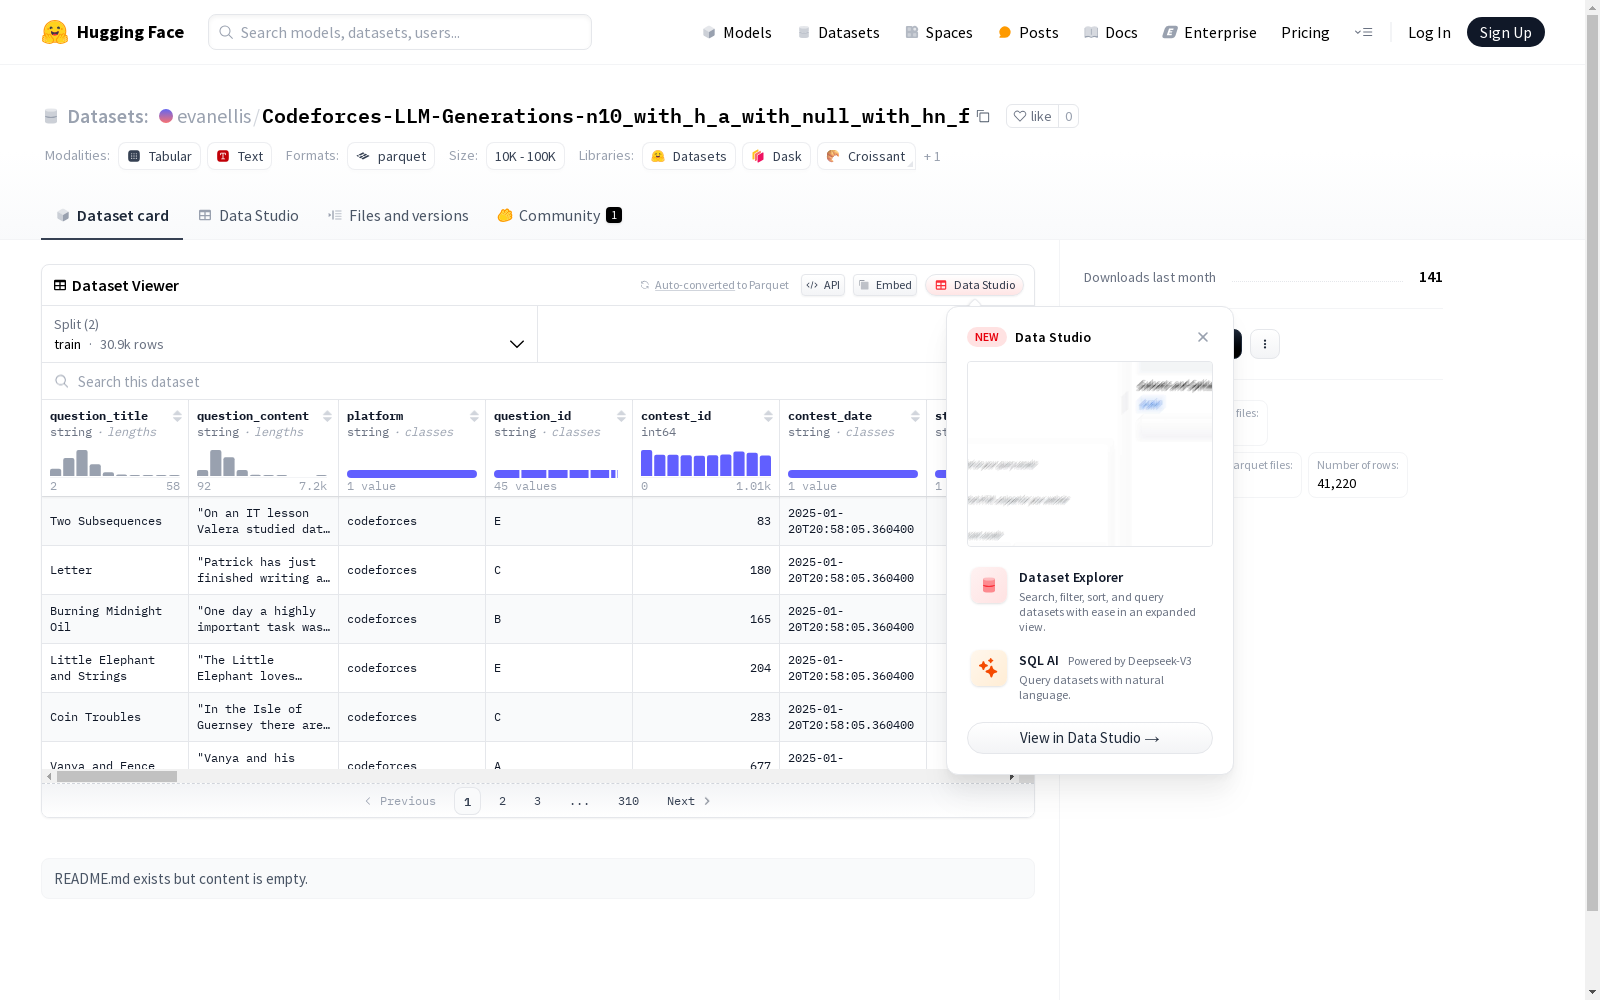Click the Log In link
This screenshot has width=1600, height=1000.
click(1429, 32)
